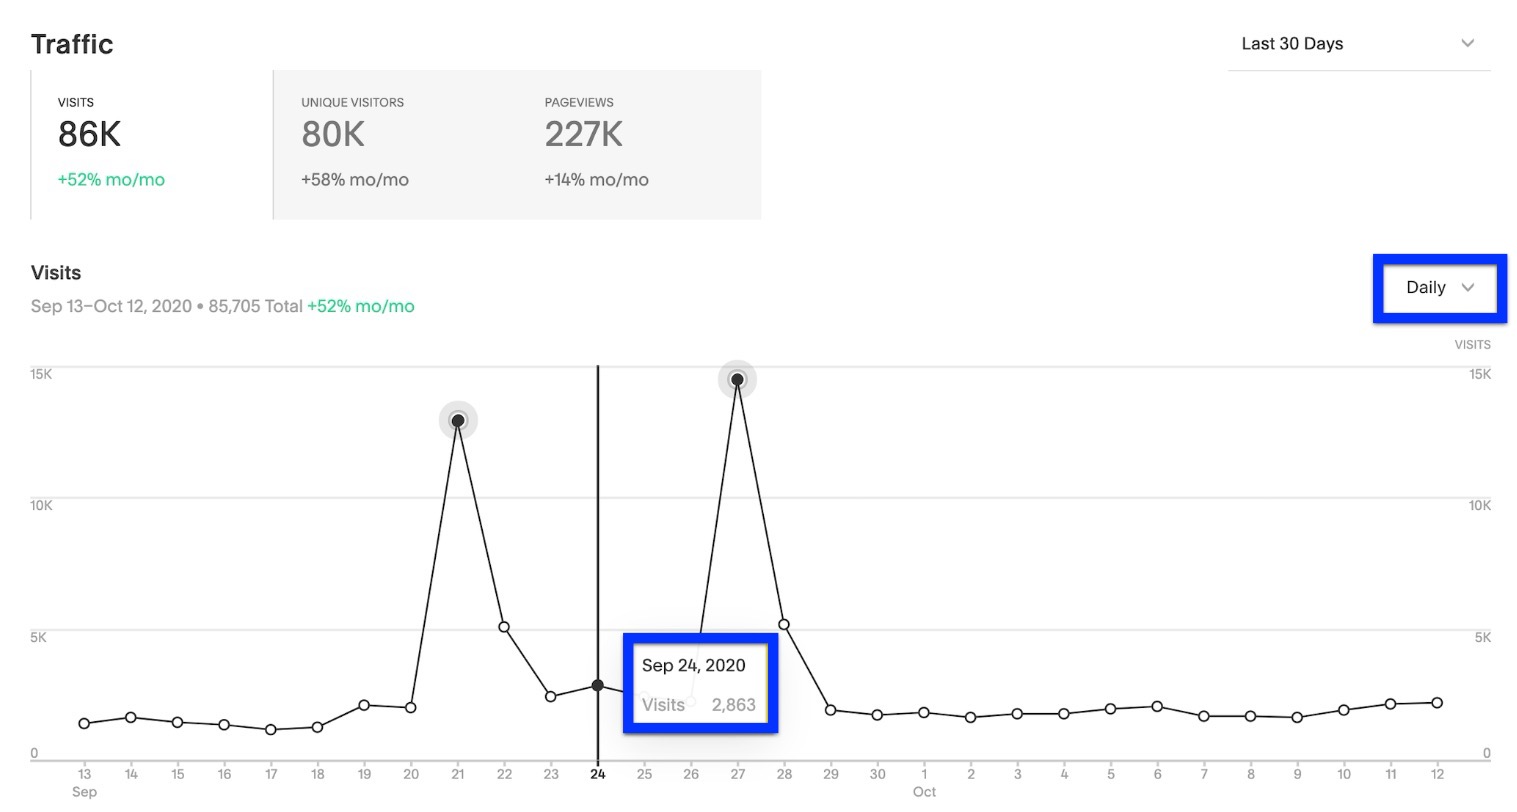Click the Sep 28 data point

(x=784, y=625)
